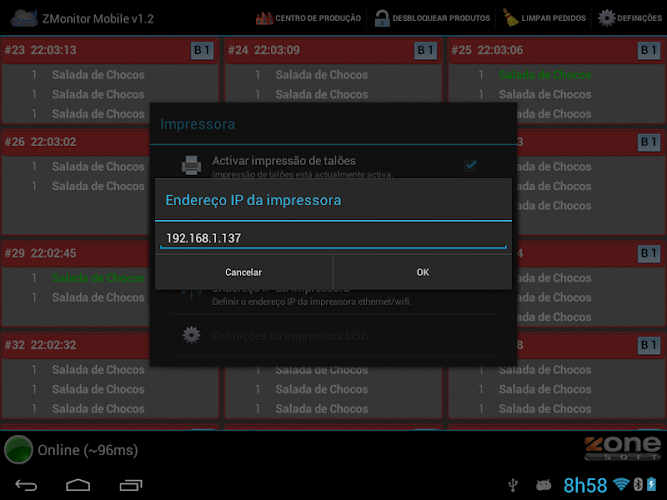
Task: Tap the Android recent apps button
Action: pyautogui.click(x=131, y=485)
